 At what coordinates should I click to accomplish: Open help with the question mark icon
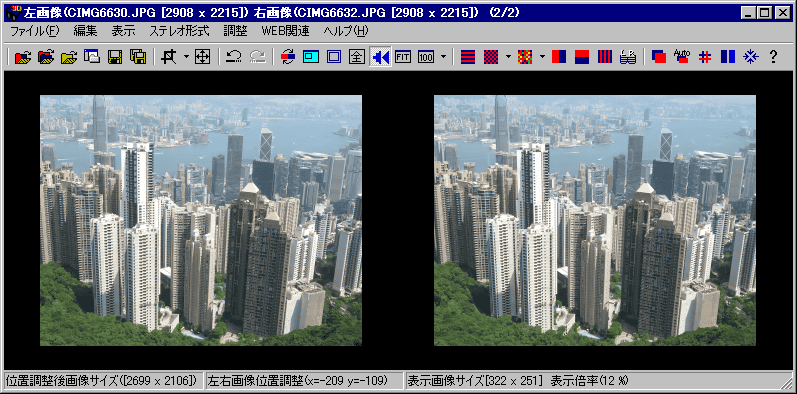click(x=773, y=57)
